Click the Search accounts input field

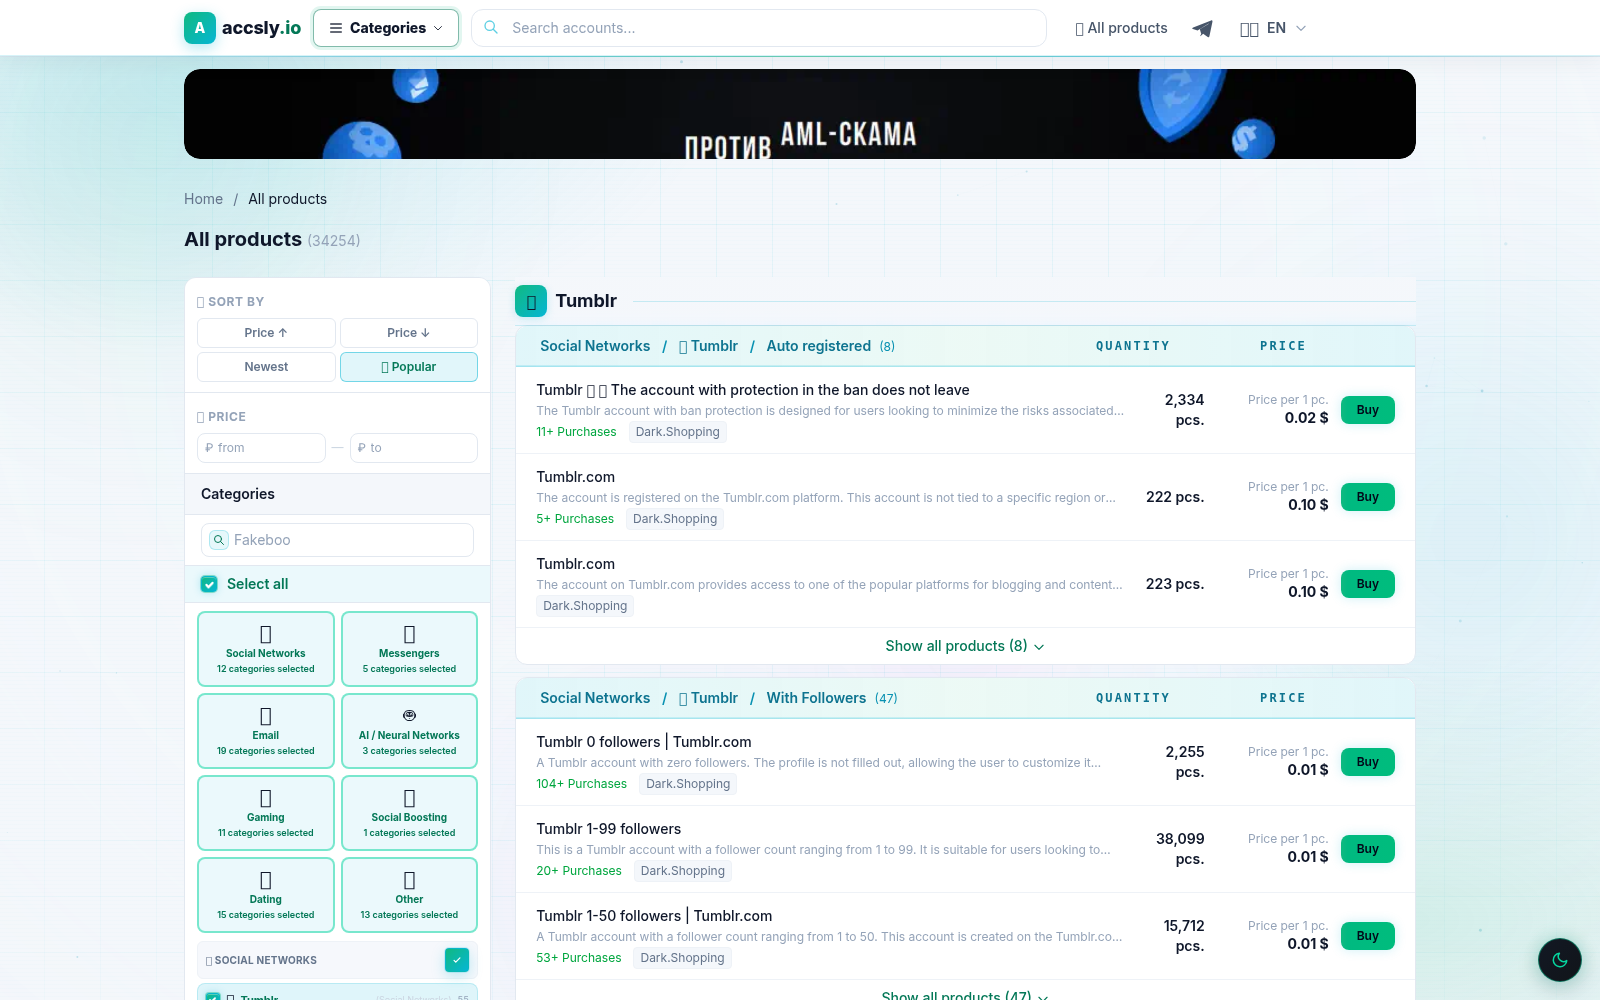click(x=759, y=28)
